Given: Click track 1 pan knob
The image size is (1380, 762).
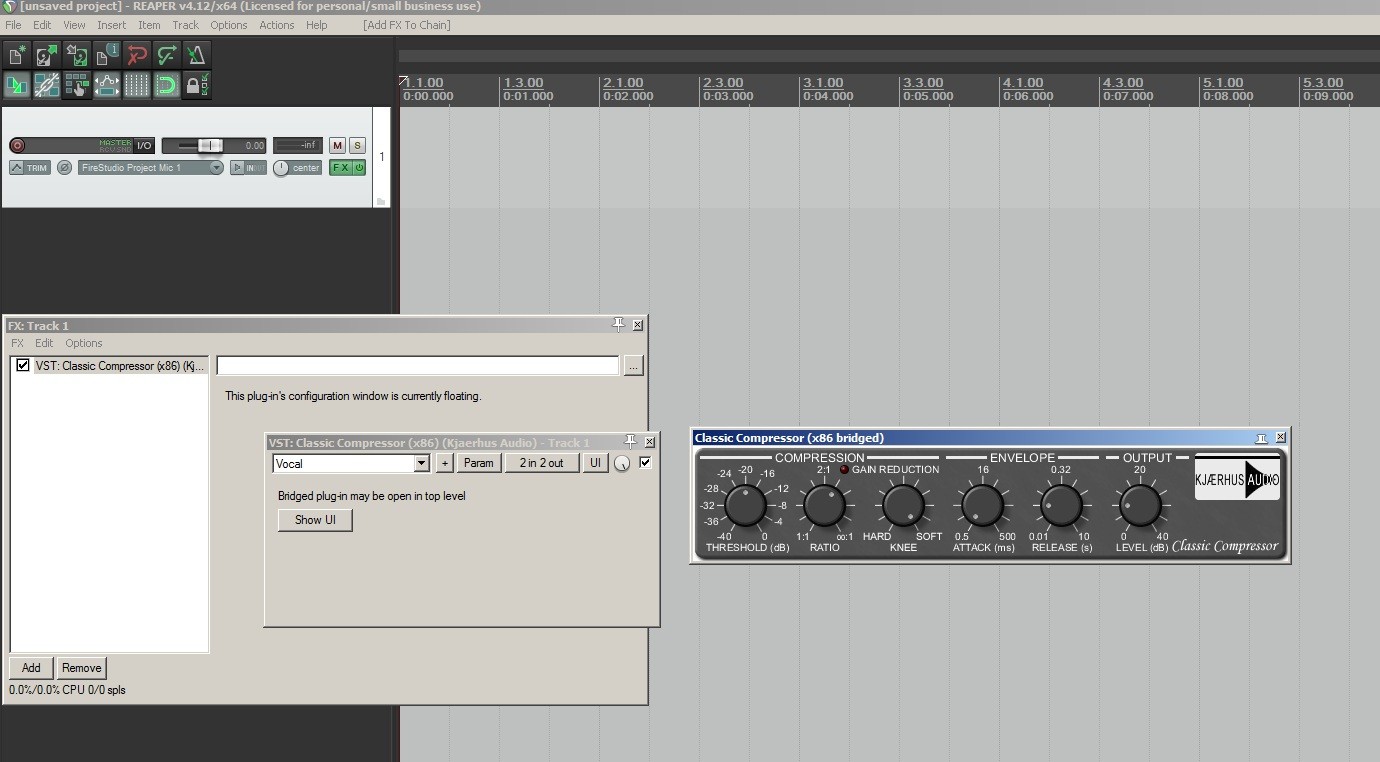Looking at the screenshot, I should click(281, 168).
